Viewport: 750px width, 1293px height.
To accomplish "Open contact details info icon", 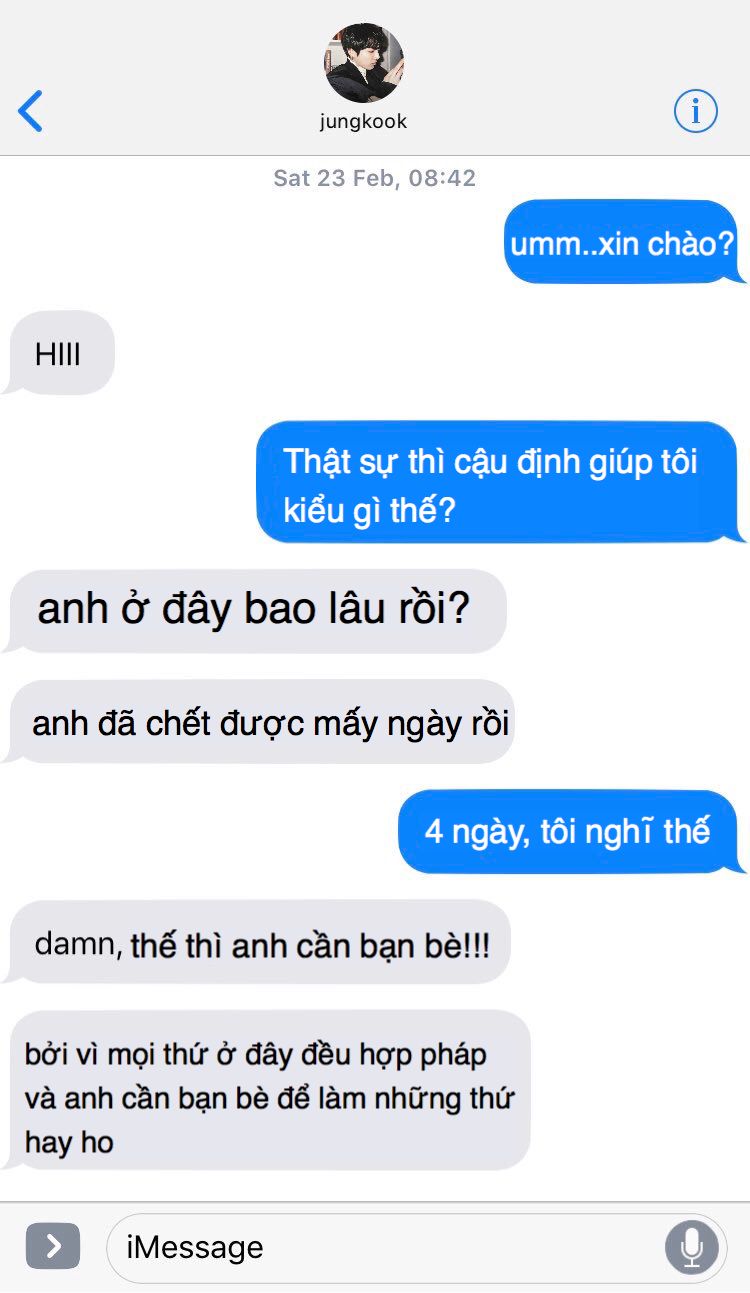I will click(x=695, y=110).
